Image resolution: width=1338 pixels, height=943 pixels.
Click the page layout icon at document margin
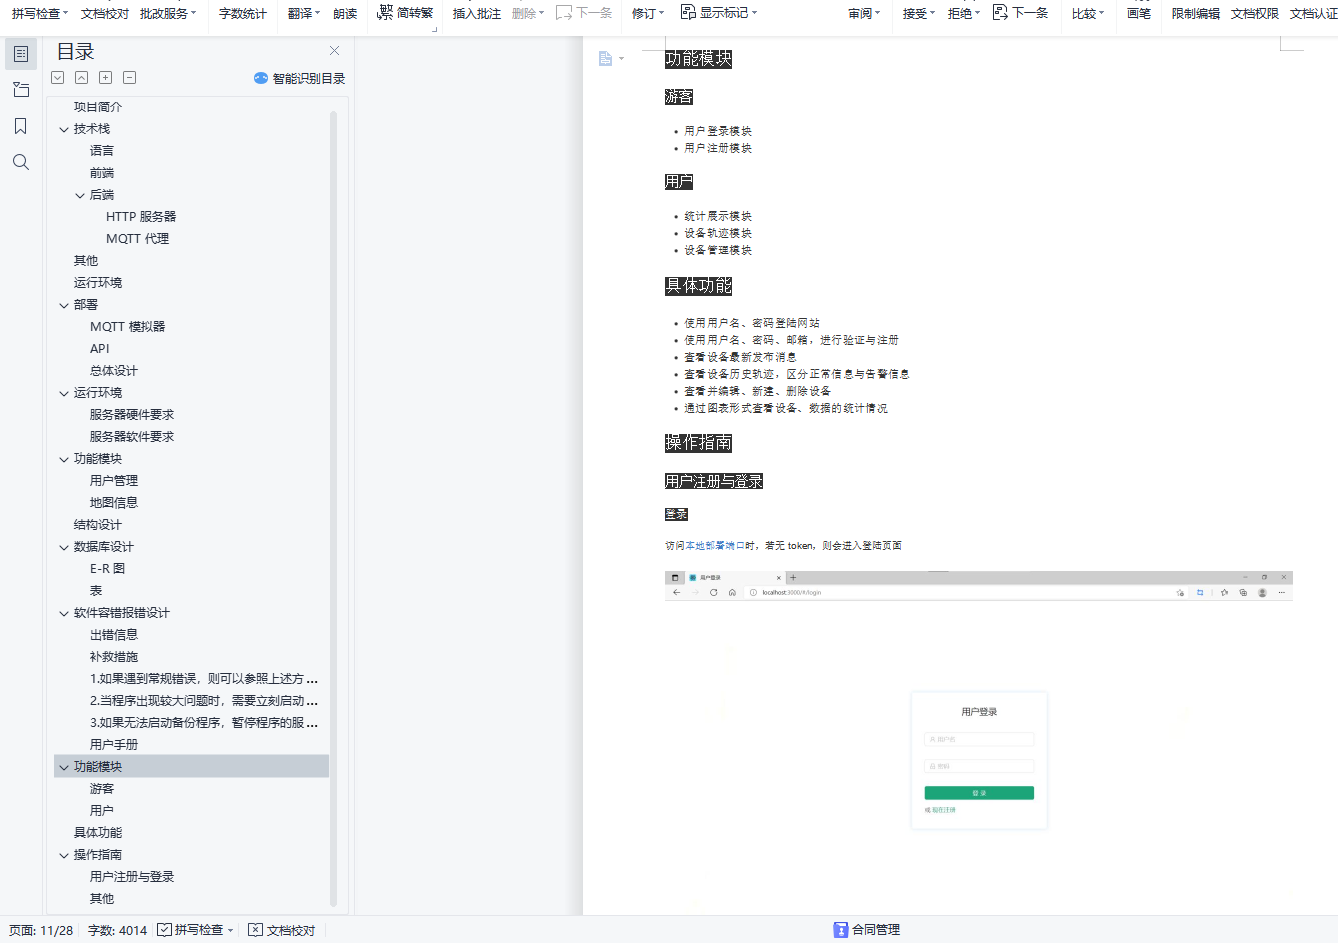605,59
